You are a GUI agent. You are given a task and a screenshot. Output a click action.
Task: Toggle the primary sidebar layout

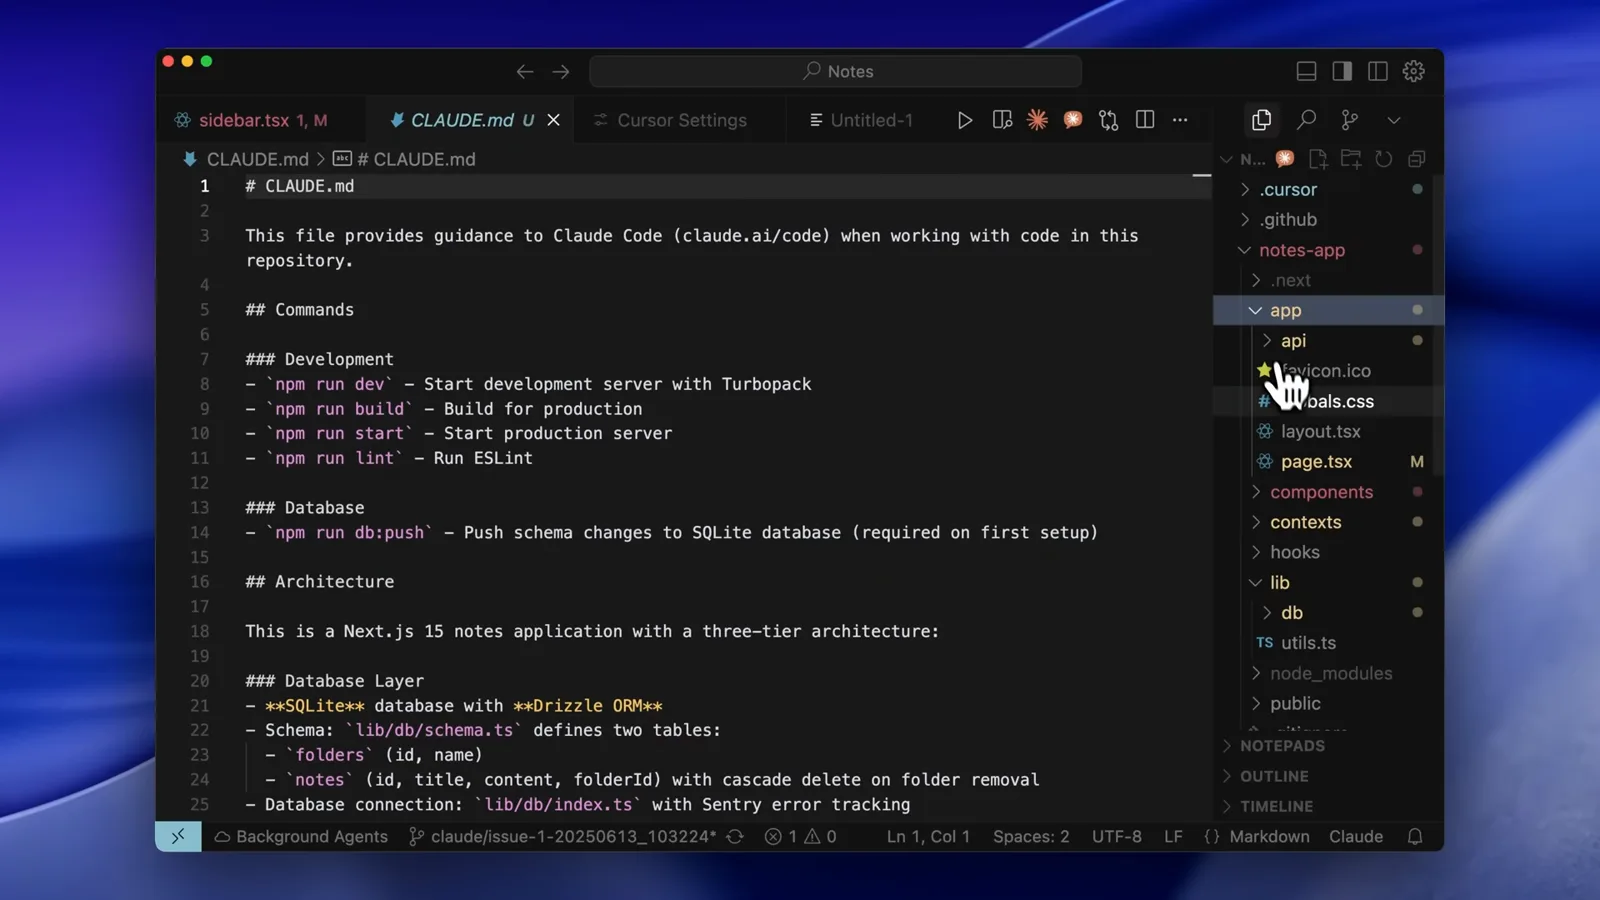[x=1342, y=71]
